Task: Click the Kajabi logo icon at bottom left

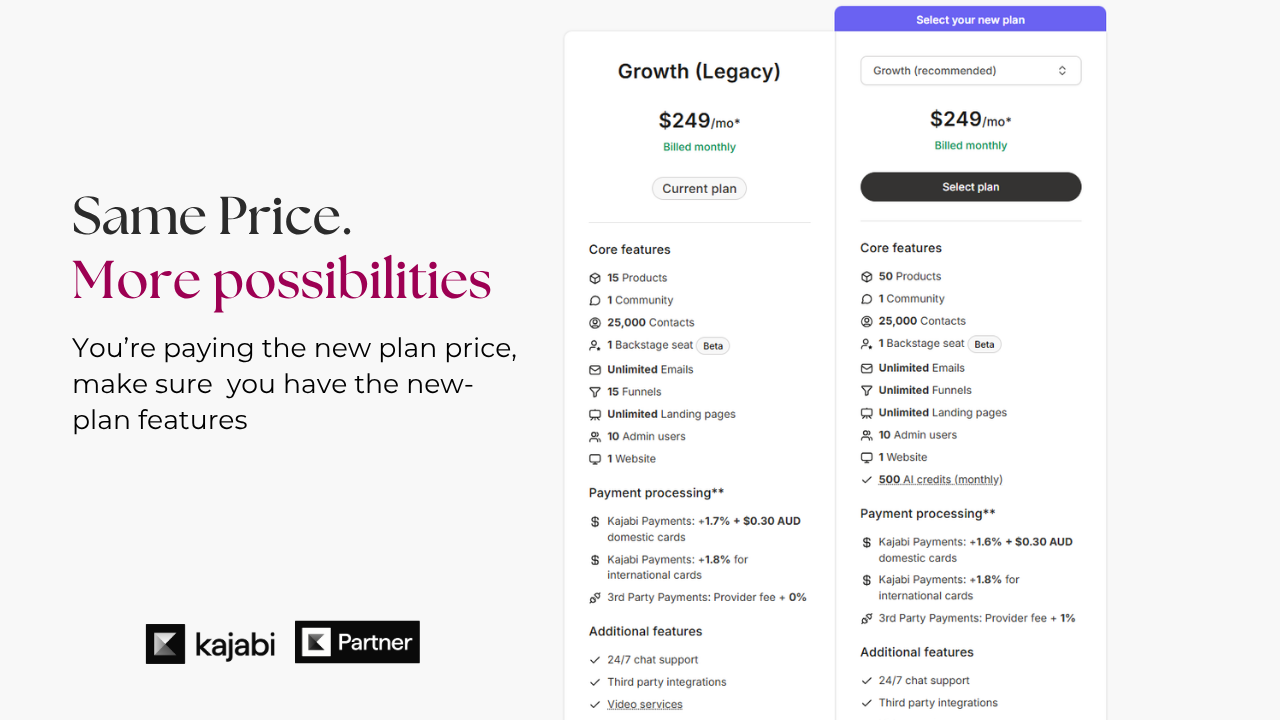Action: pyautogui.click(x=166, y=643)
